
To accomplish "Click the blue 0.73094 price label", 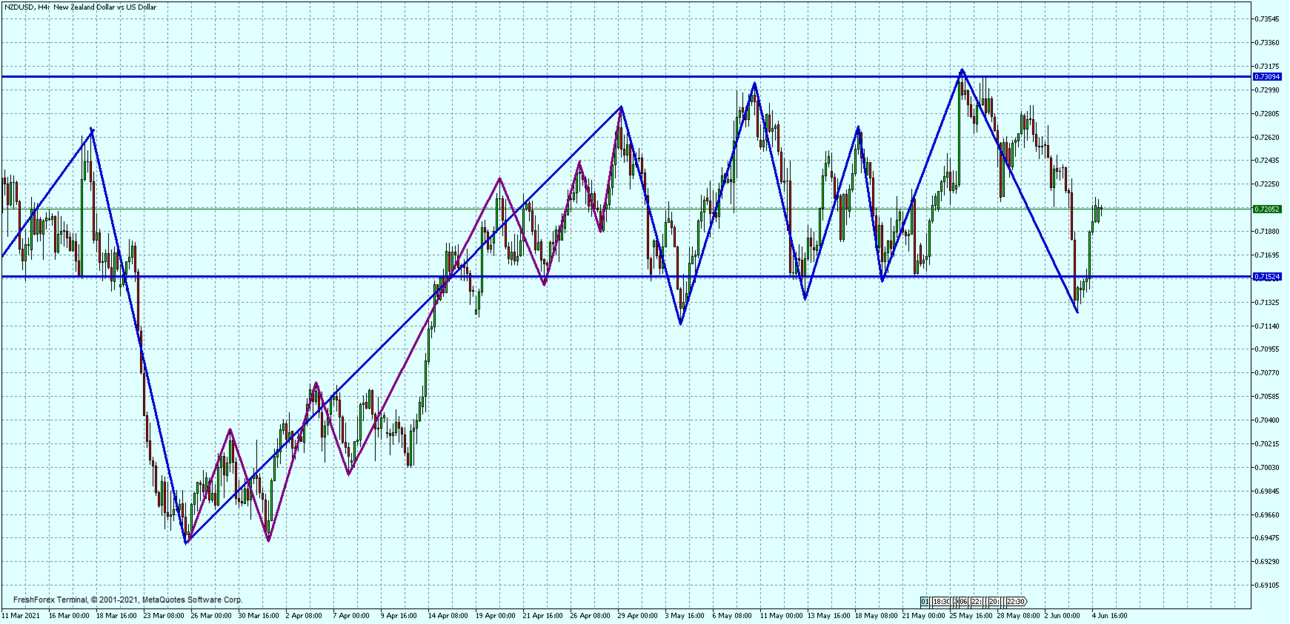I will tap(1267, 76).
